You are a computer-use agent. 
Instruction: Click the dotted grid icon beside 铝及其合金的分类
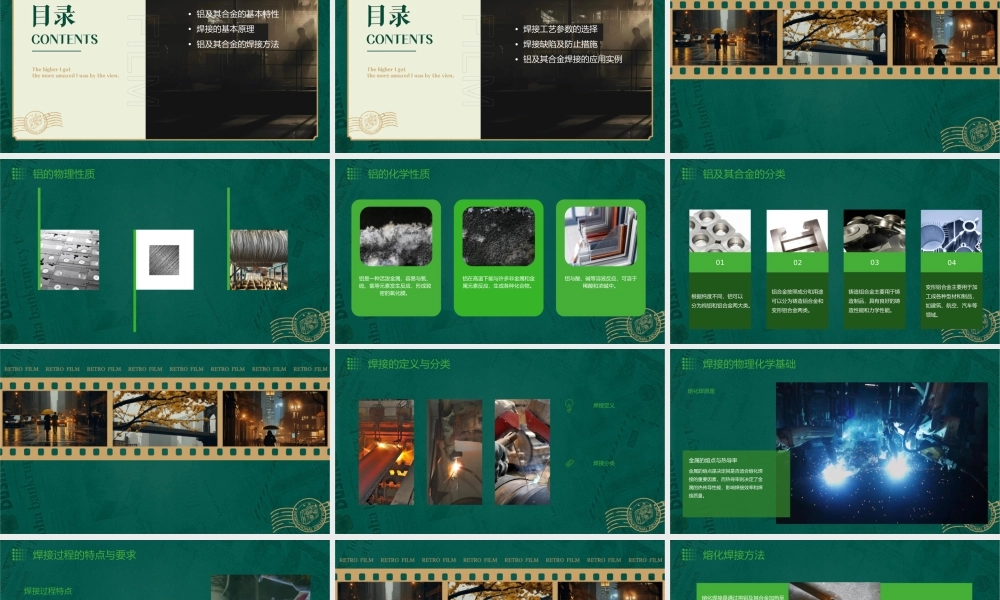[x=688, y=174]
